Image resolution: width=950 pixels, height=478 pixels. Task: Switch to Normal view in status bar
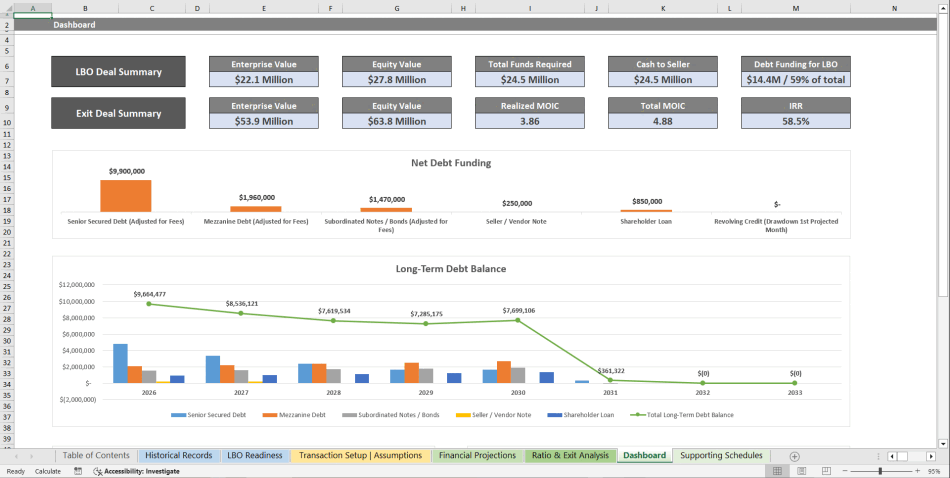pos(779,470)
